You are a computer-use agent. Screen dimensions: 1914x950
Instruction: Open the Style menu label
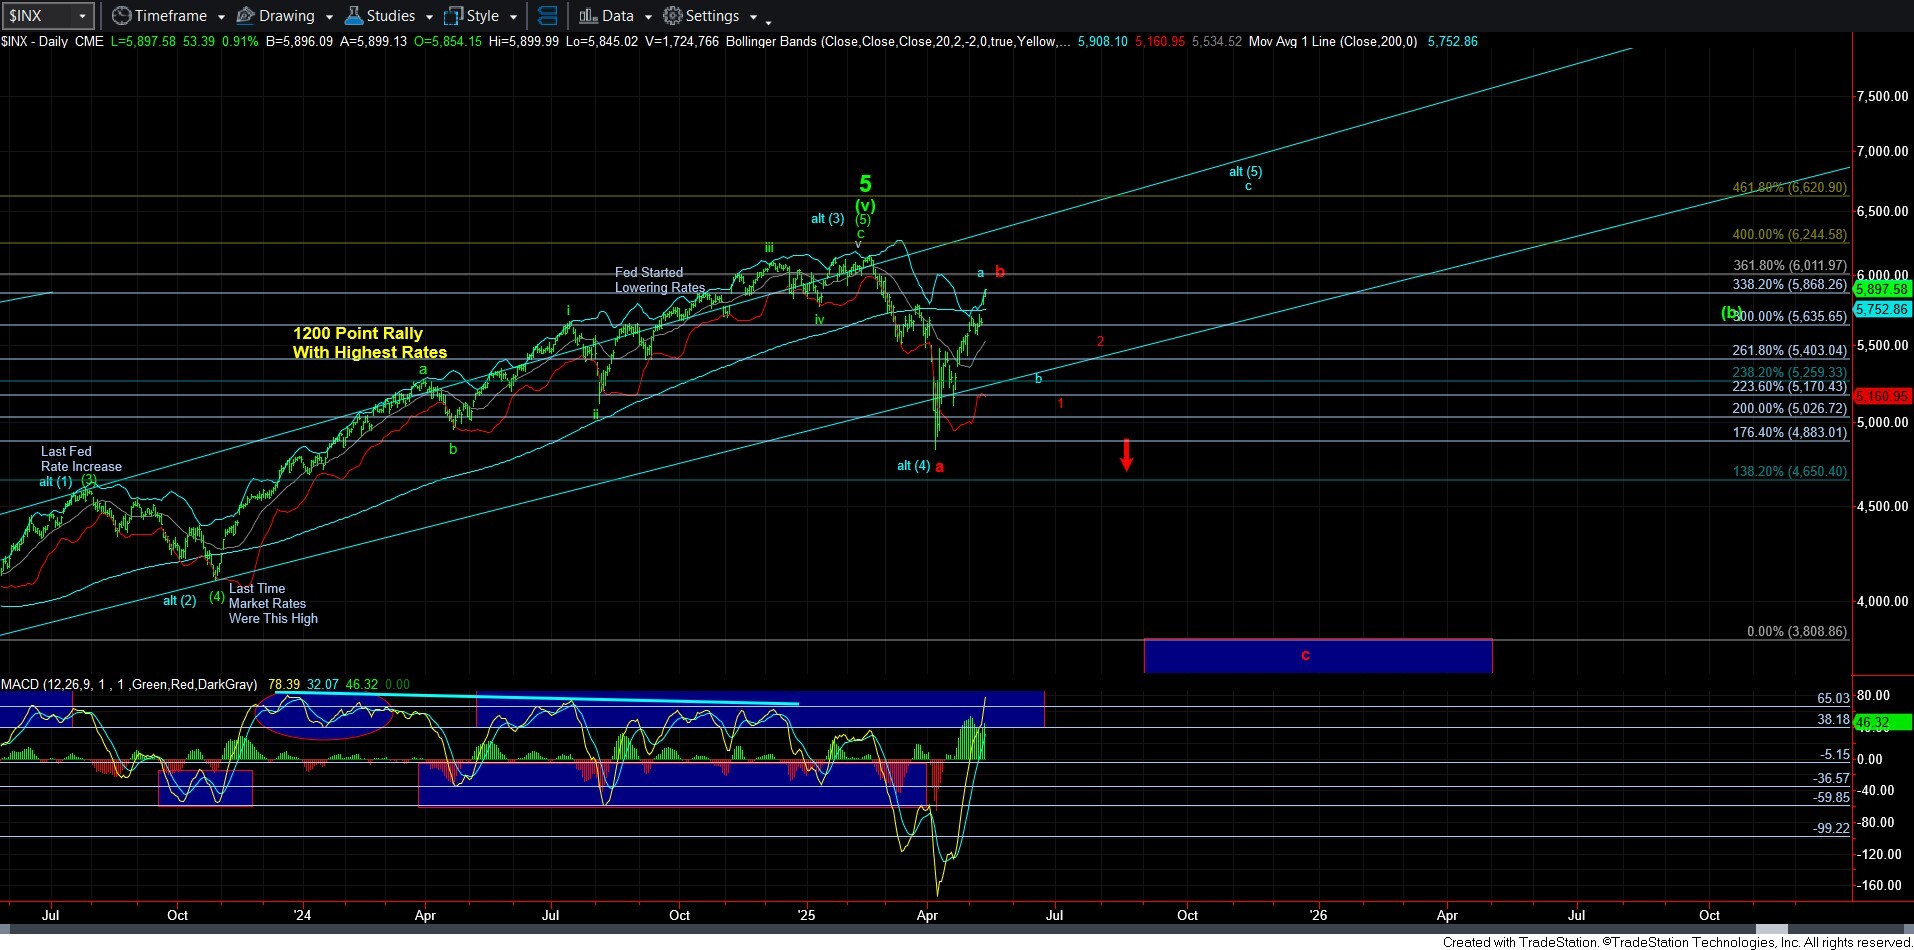pyautogui.click(x=483, y=16)
